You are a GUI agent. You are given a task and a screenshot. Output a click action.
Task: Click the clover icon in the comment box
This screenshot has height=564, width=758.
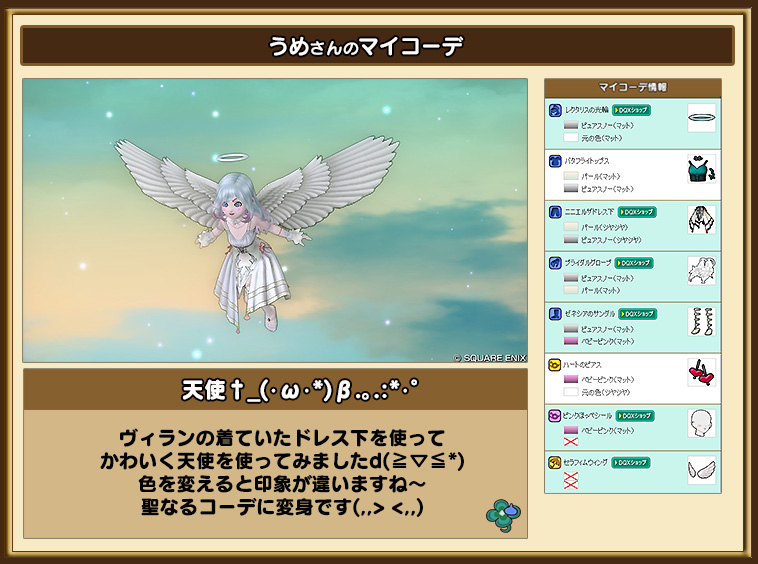pyautogui.click(x=501, y=513)
